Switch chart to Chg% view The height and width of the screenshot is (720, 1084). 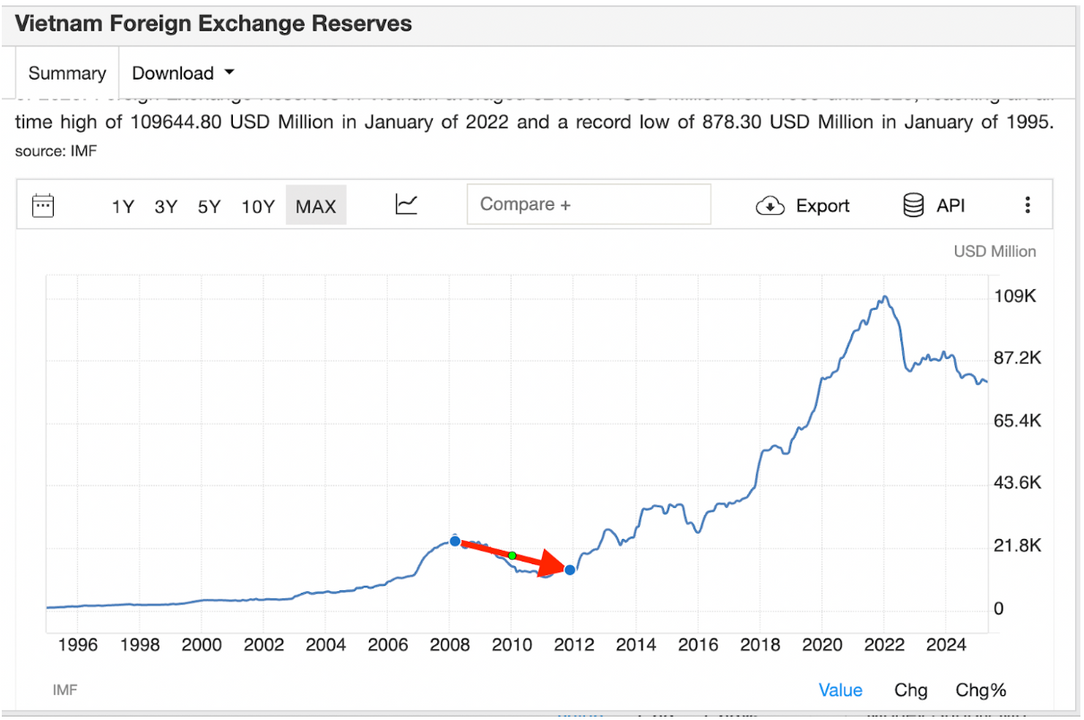pyautogui.click(x=980, y=690)
